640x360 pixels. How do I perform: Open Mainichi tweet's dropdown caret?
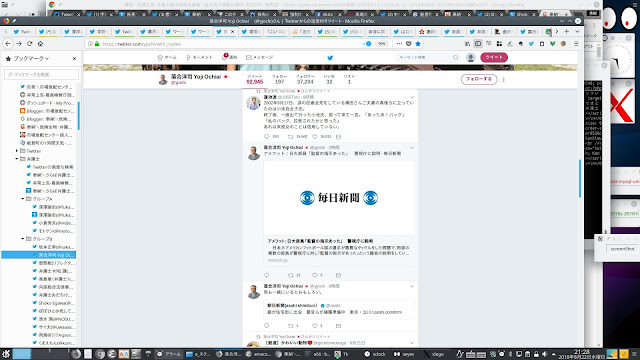(x=412, y=148)
